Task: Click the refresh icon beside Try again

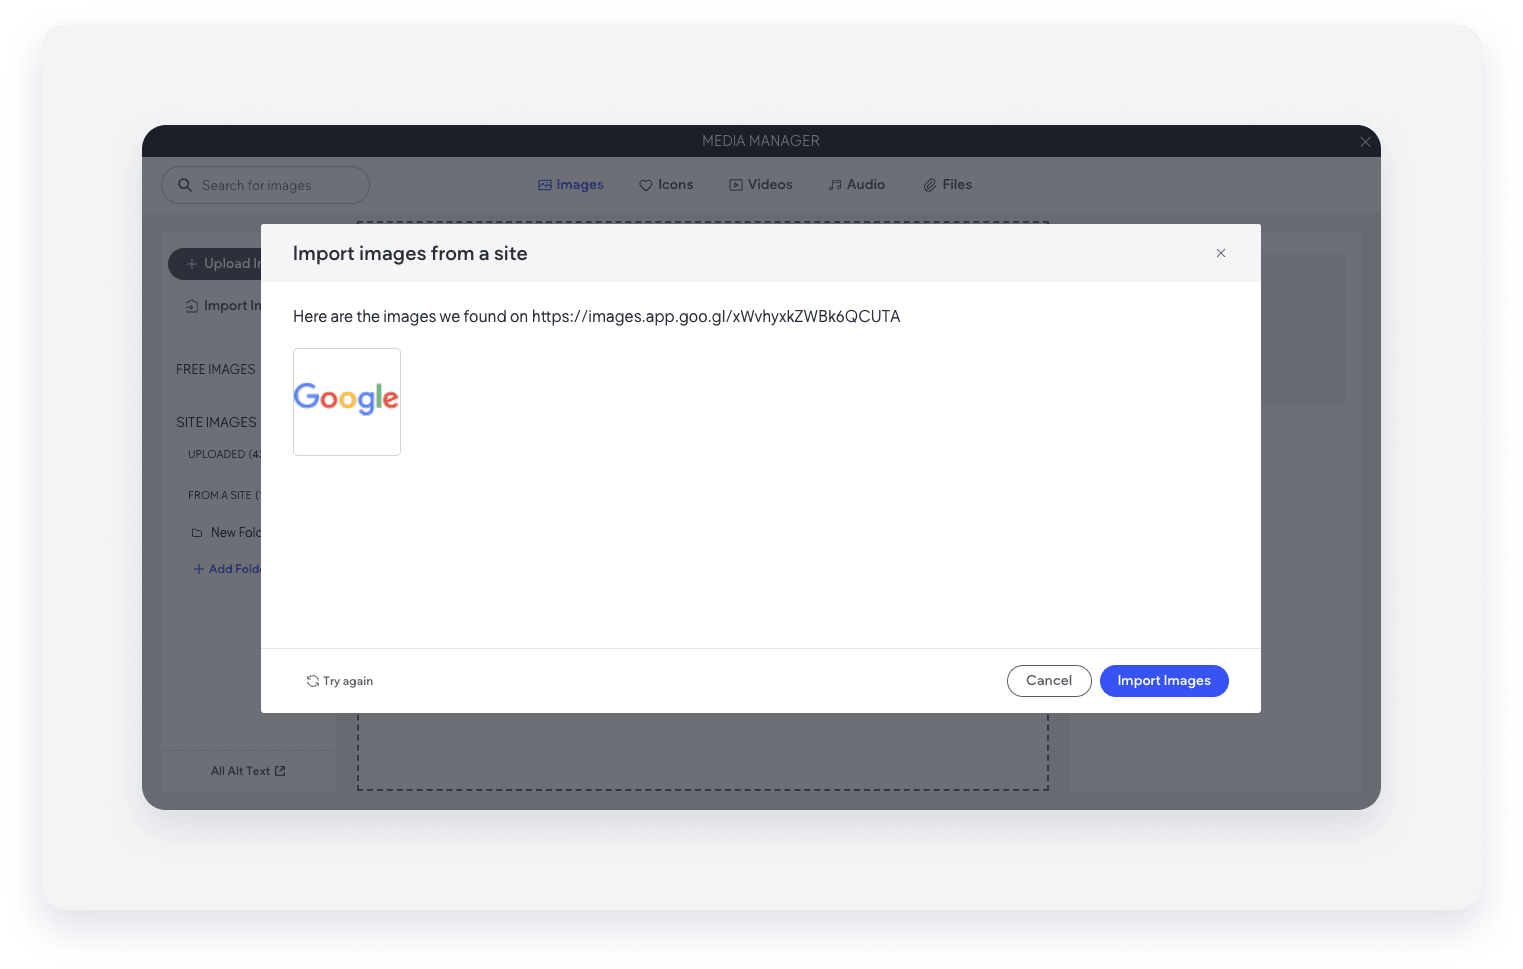Action: [313, 681]
